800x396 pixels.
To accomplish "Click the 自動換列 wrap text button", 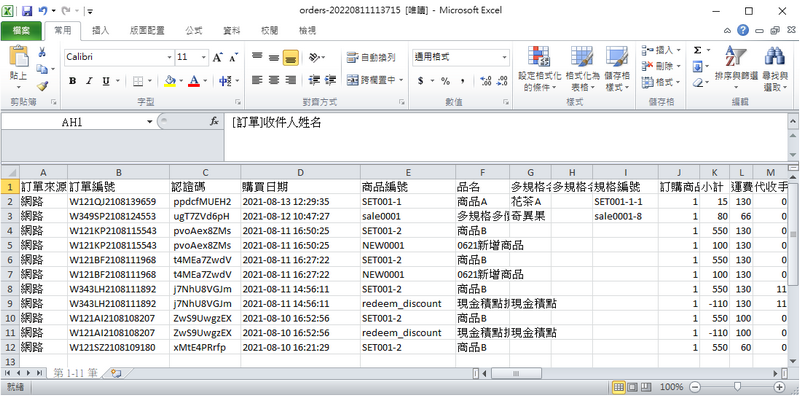I will click(371, 57).
